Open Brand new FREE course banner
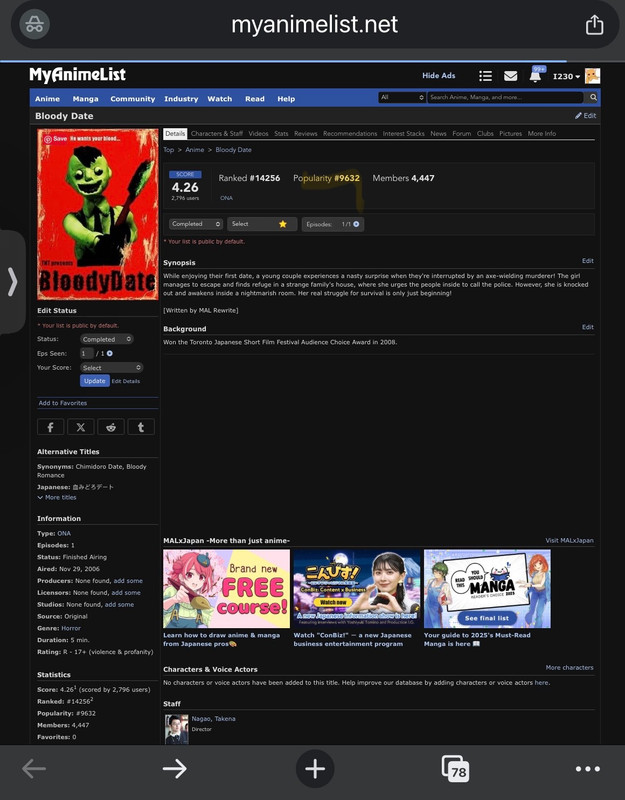 click(227, 589)
